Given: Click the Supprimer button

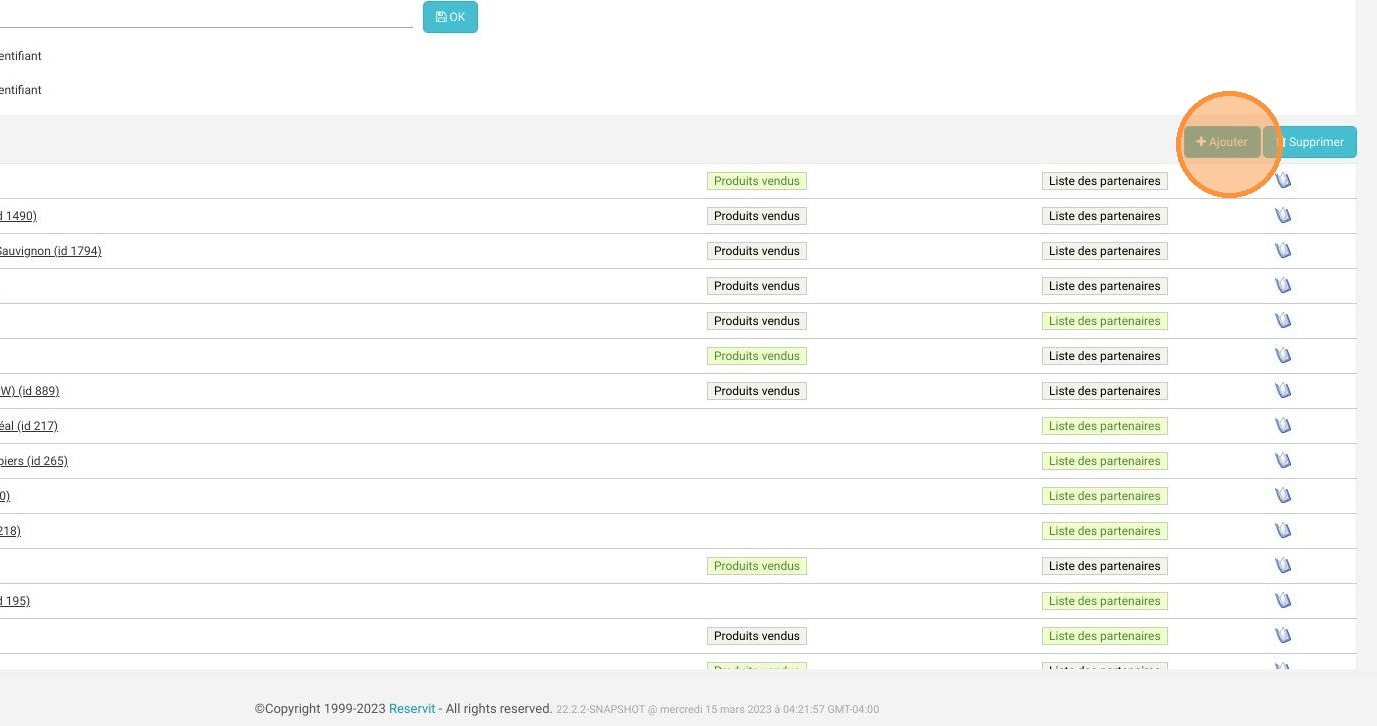Looking at the screenshot, I should (1310, 142).
